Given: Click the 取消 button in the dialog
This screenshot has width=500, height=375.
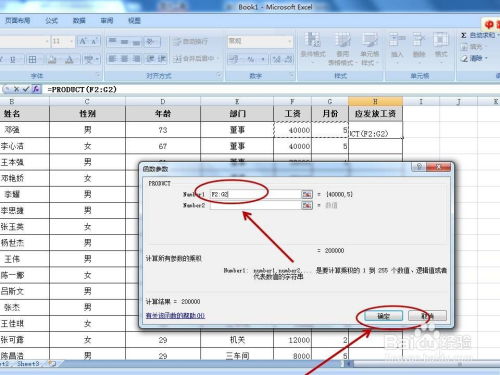Looking at the screenshot, I should 427,316.
